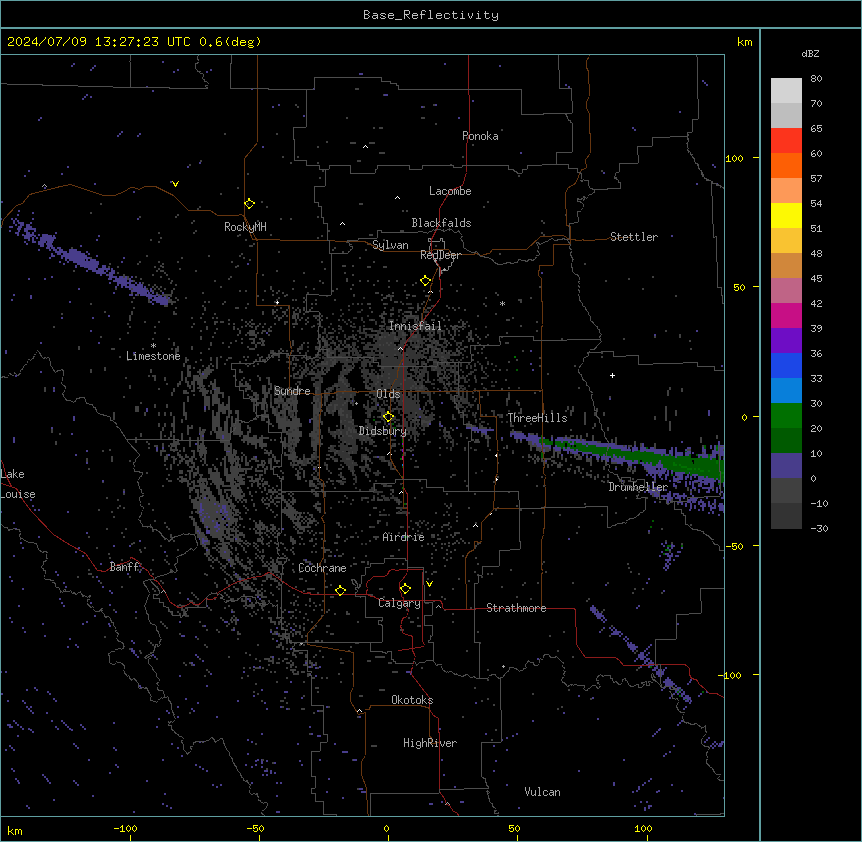Click the Didsbury city label
The image size is (862, 842).
pyautogui.click(x=383, y=431)
